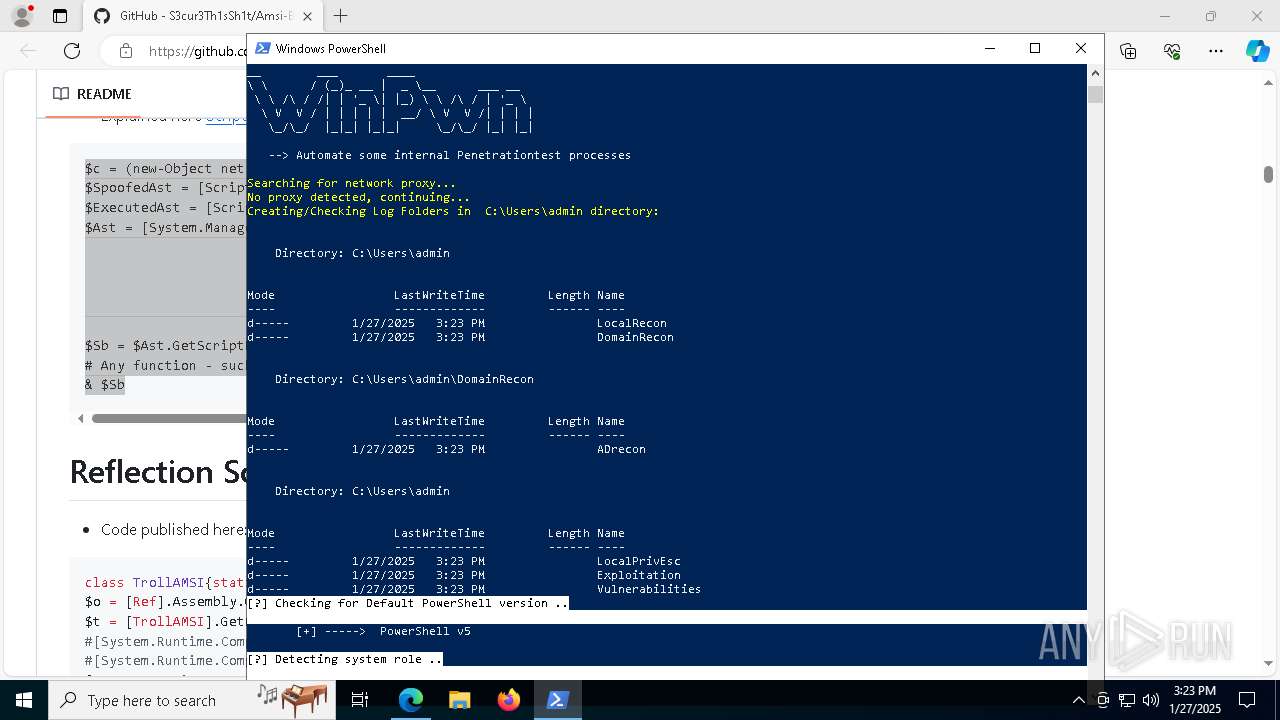
Task: Click 'Directory: C:\Users\admin\DomainRecon' line
Action: (x=404, y=379)
